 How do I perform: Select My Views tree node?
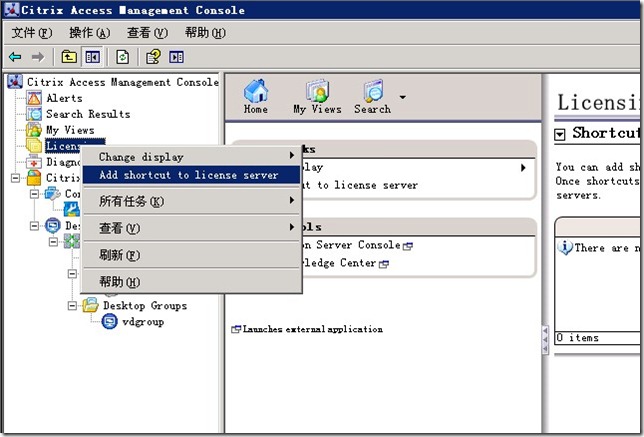(70, 130)
